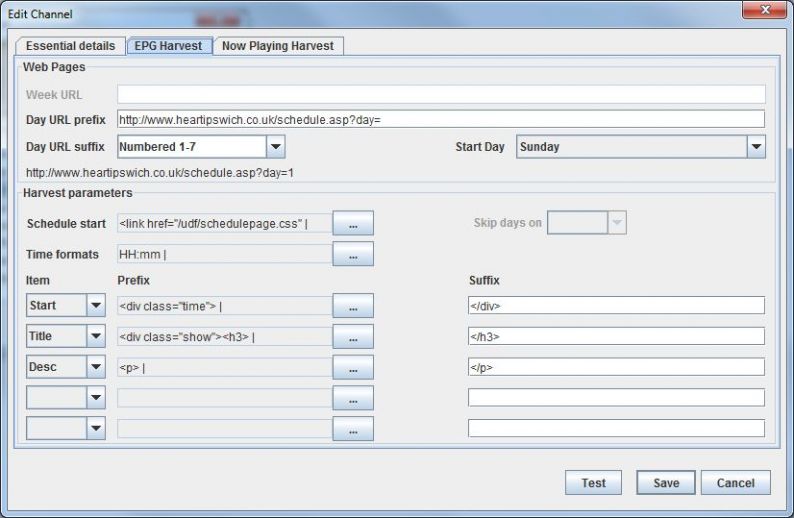This screenshot has width=794, height=518.
Task: Select the EPG Harvest tab
Action: pos(169,46)
